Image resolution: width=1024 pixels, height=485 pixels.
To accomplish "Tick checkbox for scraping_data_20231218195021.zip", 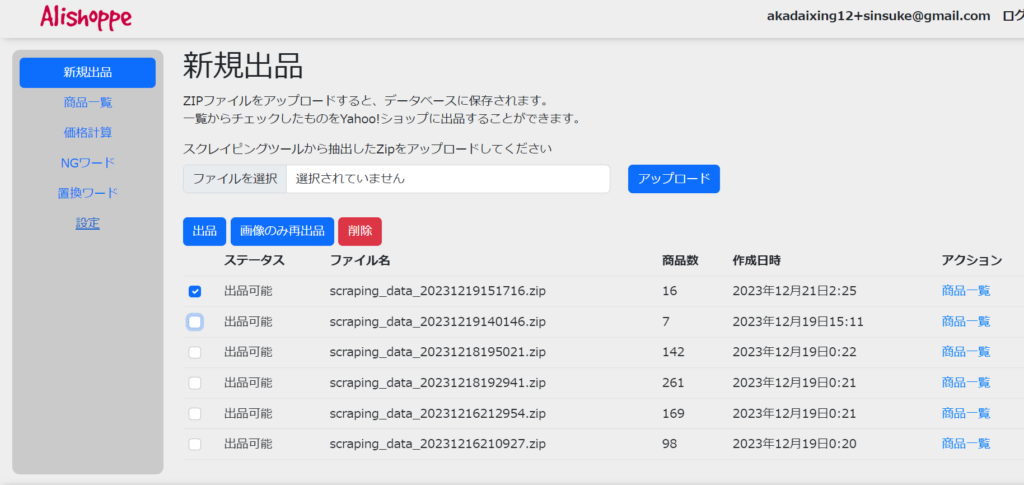I will click(x=195, y=353).
